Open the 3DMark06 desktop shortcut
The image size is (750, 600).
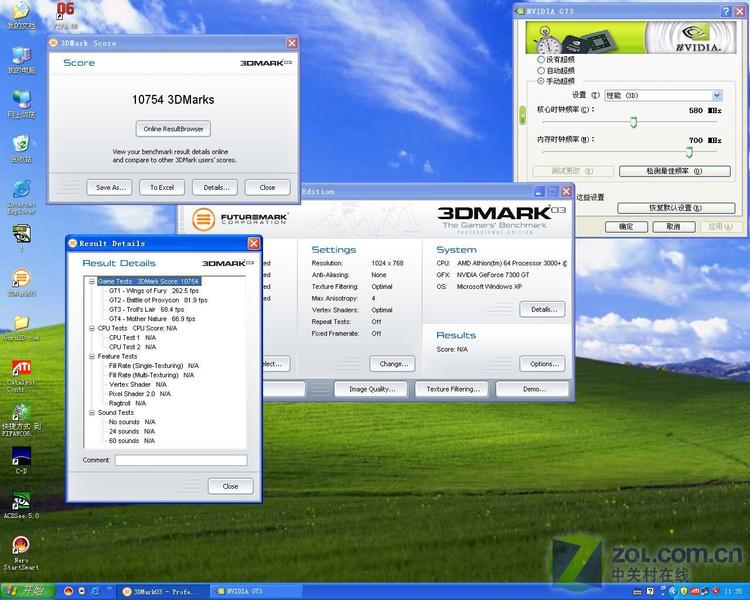[x=65, y=15]
